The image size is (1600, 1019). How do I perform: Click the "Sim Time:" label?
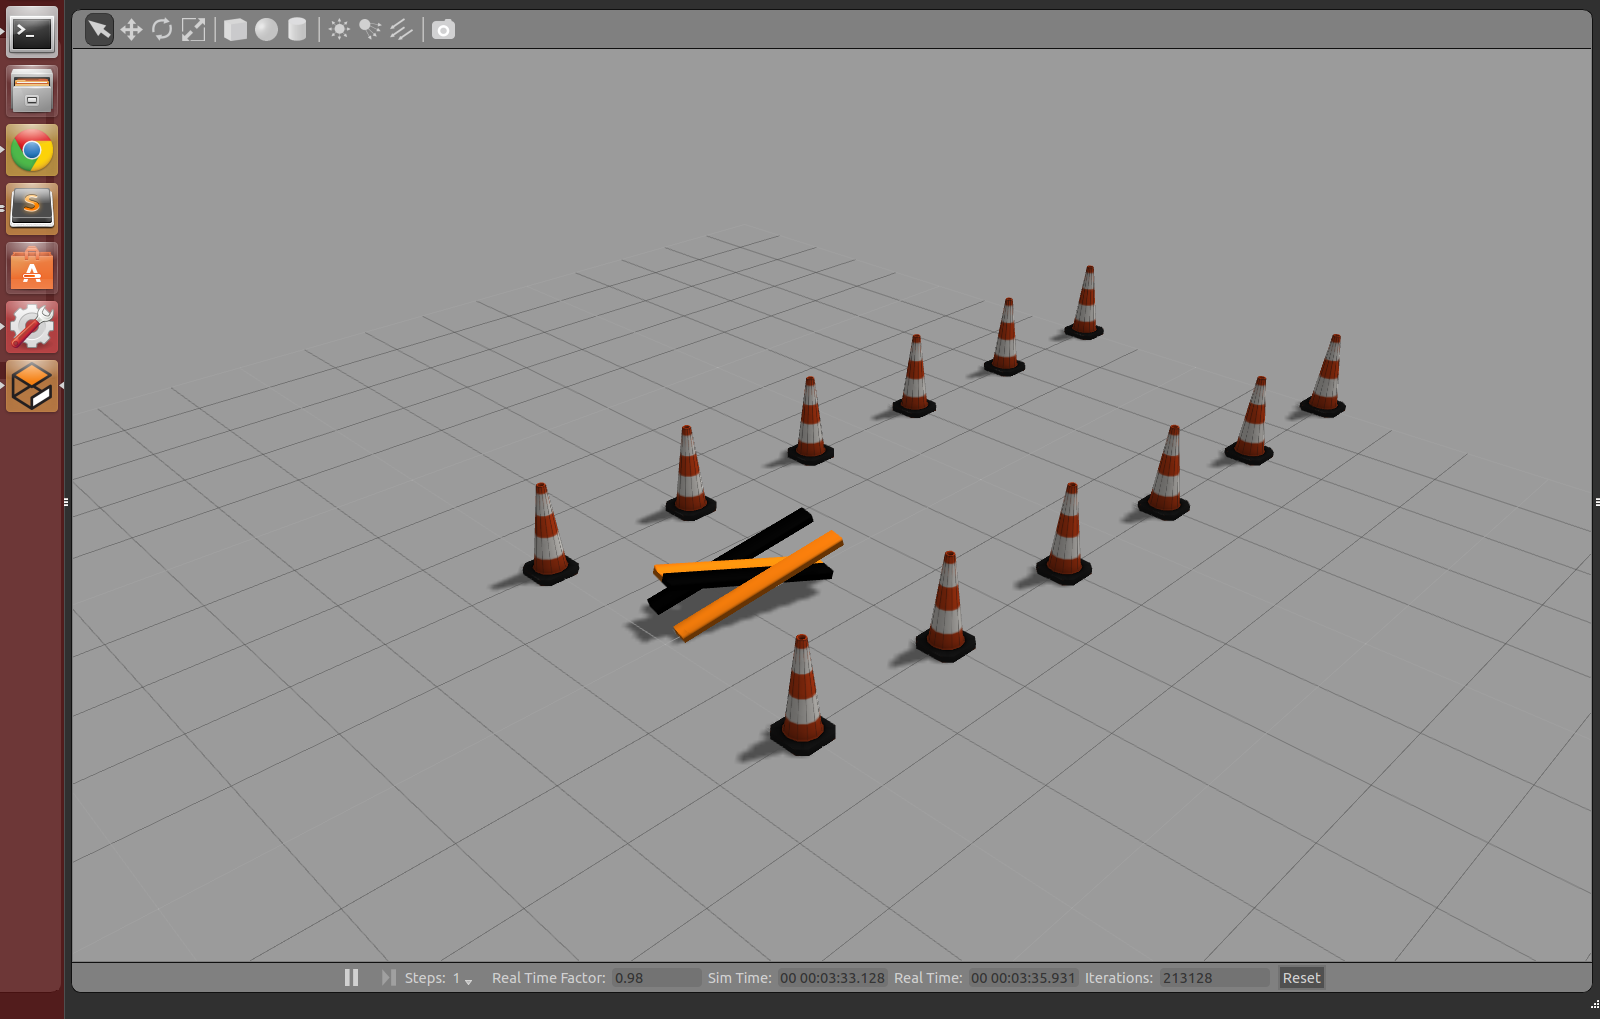coord(739,978)
